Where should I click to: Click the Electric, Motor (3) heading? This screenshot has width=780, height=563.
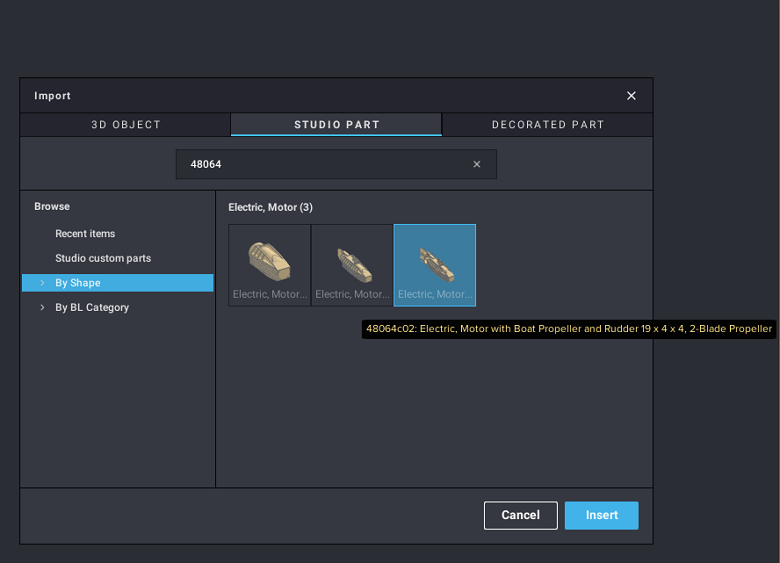(x=270, y=207)
